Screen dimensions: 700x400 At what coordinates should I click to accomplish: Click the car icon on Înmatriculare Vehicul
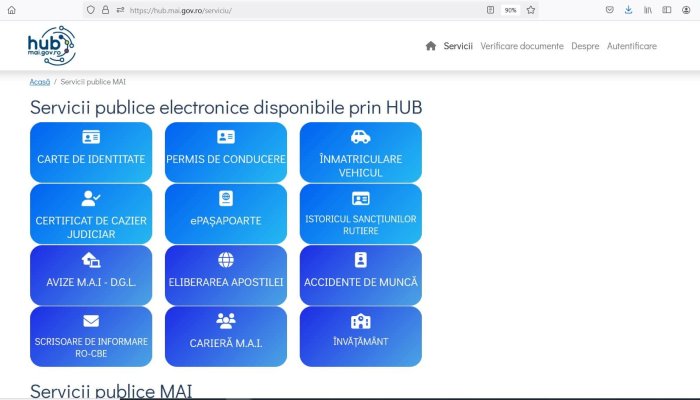tap(361, 137)
